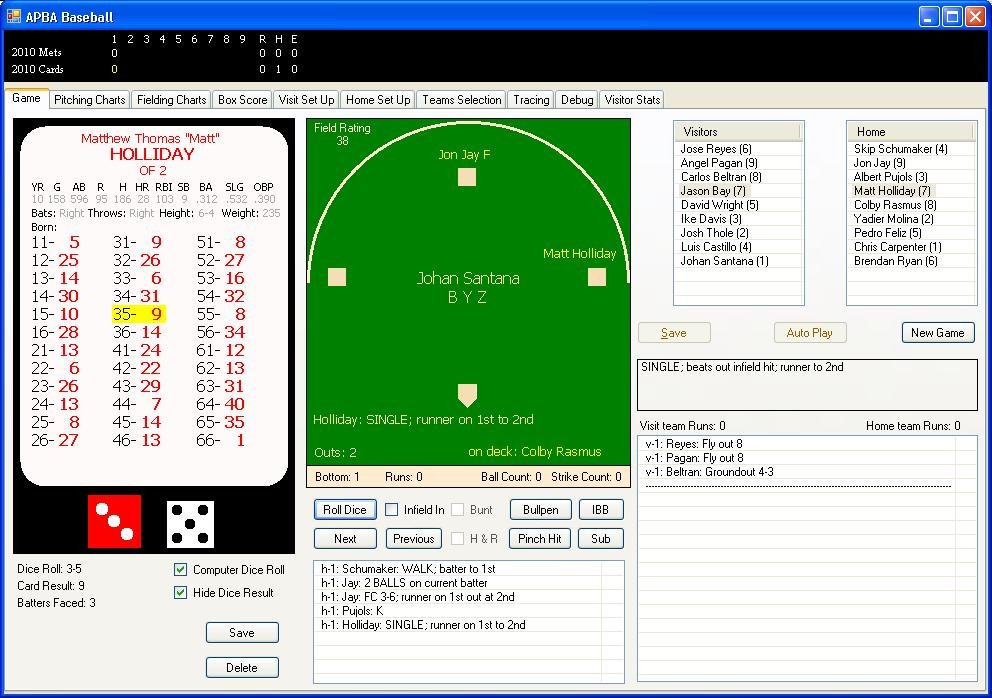Click the APBA Baseball title bar icon
The height and width of the screenshot is (698, 992).
pos(13,15)
